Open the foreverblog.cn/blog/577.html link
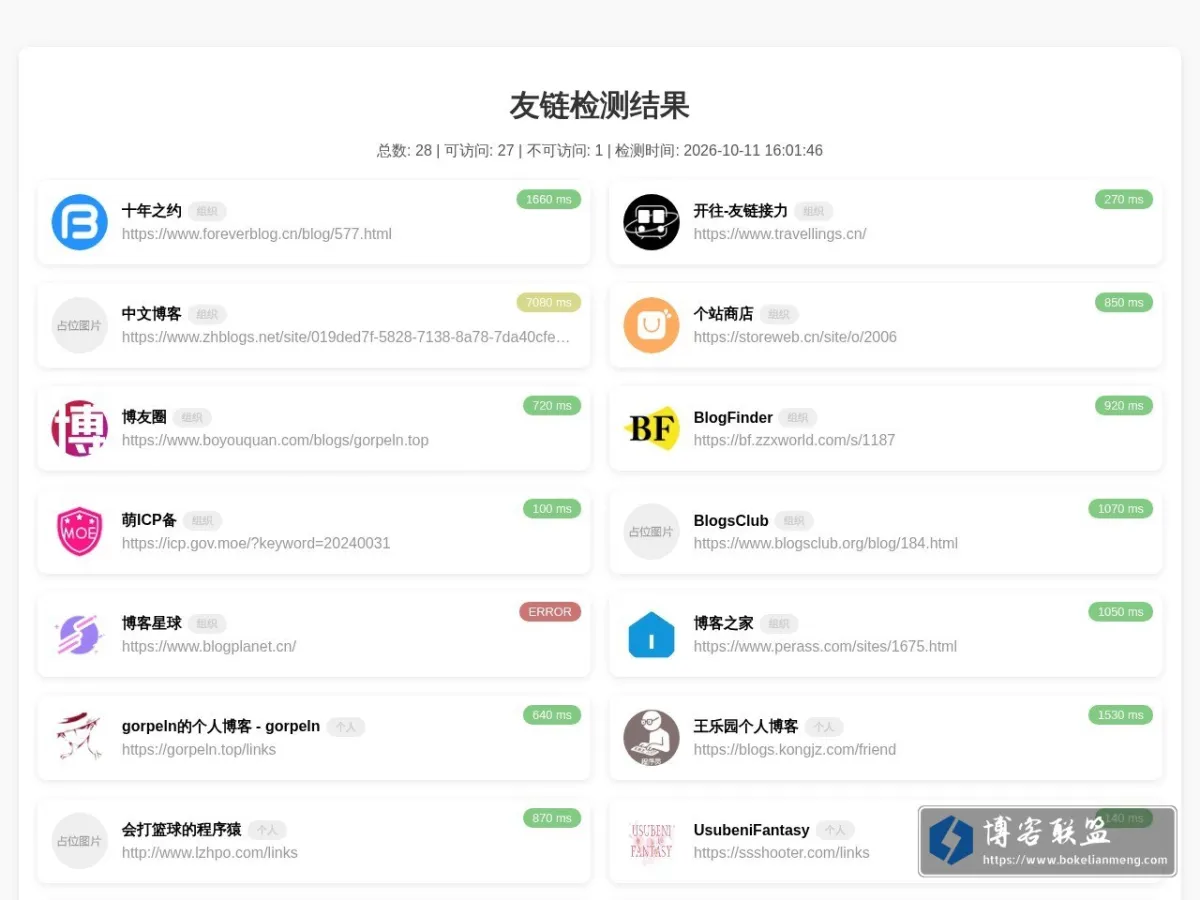Image resolution: width=1200 pixels, height=900 pixels. coord(257,234)
